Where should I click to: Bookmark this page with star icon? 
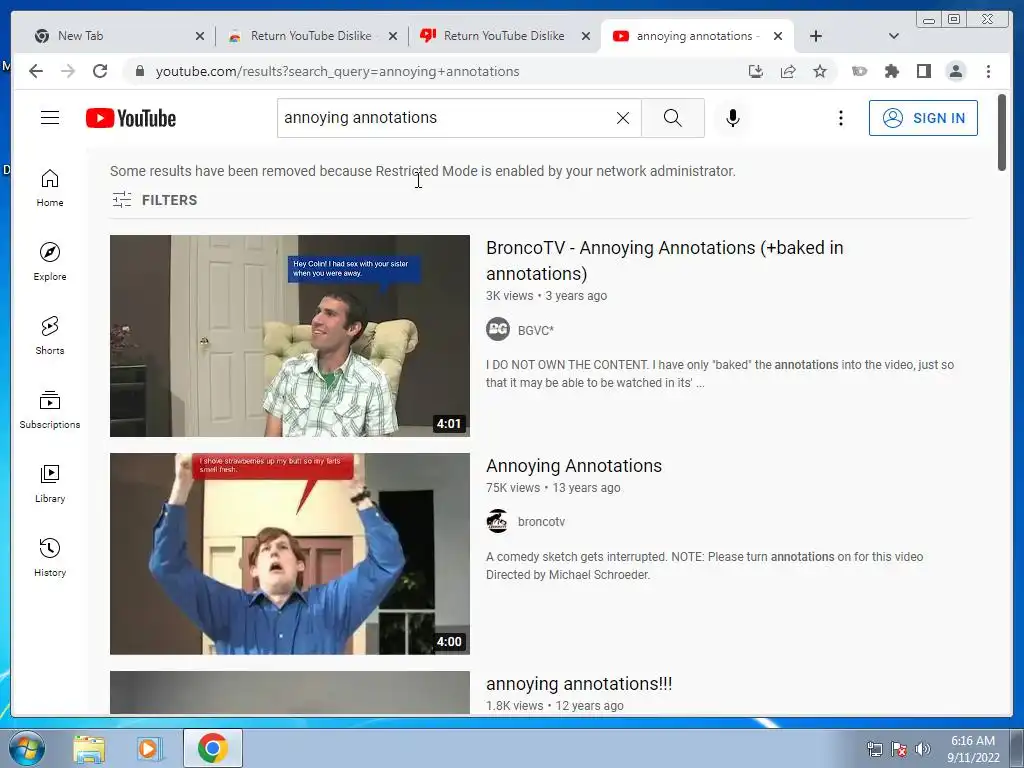(x=820, y=71)
